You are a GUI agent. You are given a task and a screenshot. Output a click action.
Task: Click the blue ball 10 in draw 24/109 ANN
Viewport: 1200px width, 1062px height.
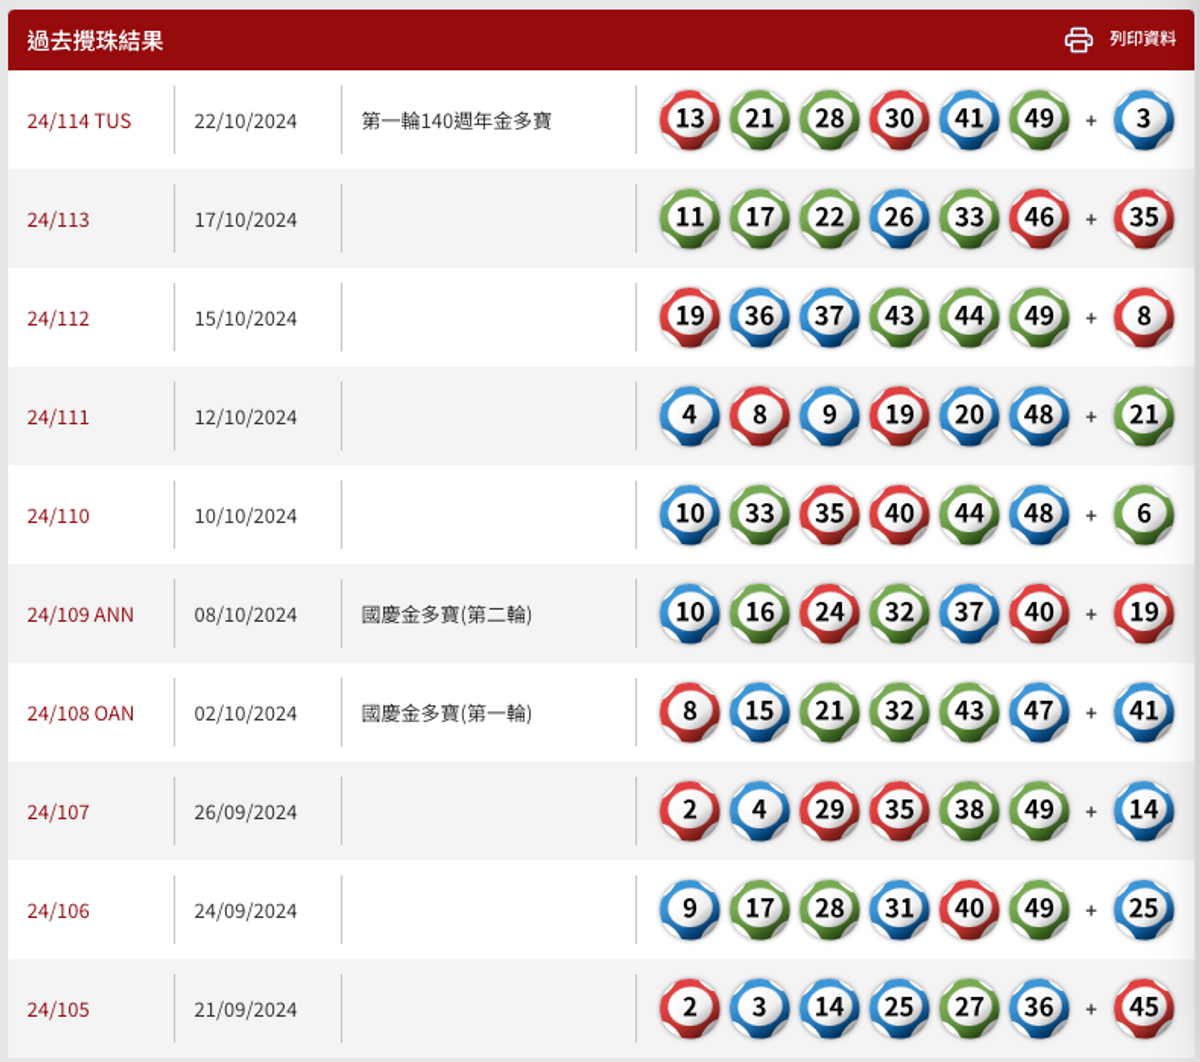click(688, 613)
